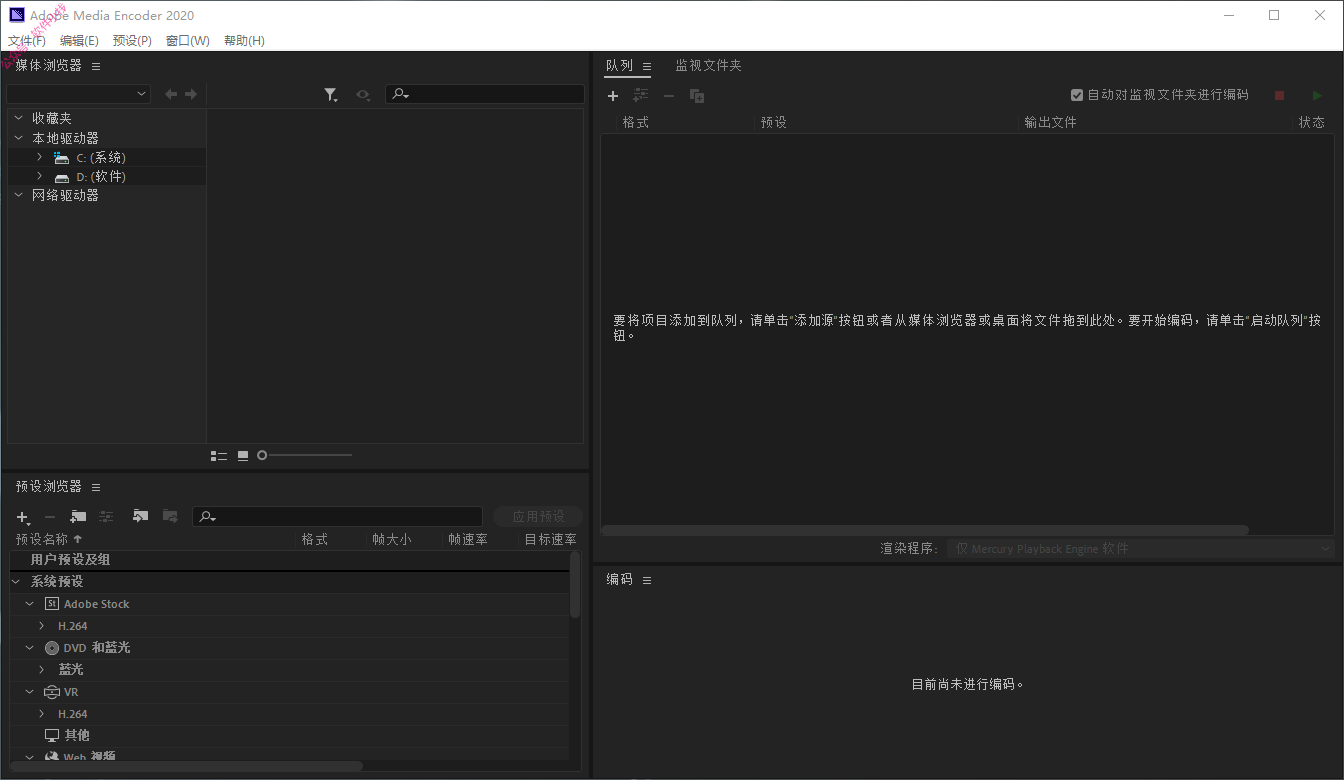This screenshot has width=1344, height=780.
Task: Click the preset 格式 column header
Action: 315,539
